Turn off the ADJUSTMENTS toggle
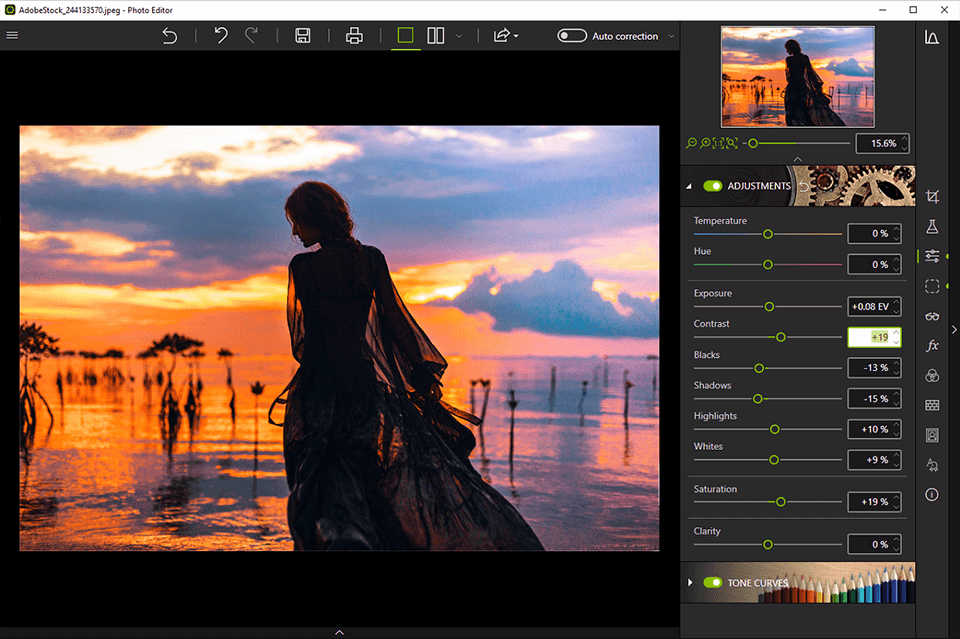Screen dimensions: 960x639 click(x=713, y=186)
